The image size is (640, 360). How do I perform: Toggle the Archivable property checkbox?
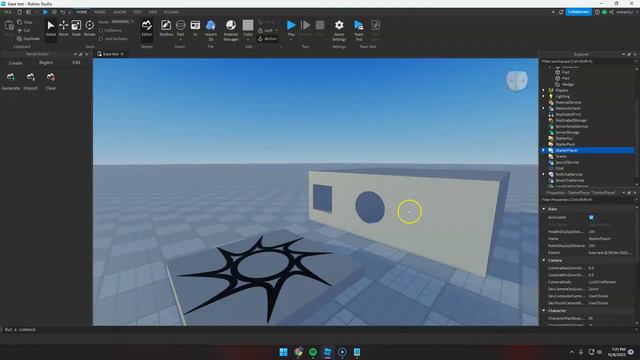point(591,218)
